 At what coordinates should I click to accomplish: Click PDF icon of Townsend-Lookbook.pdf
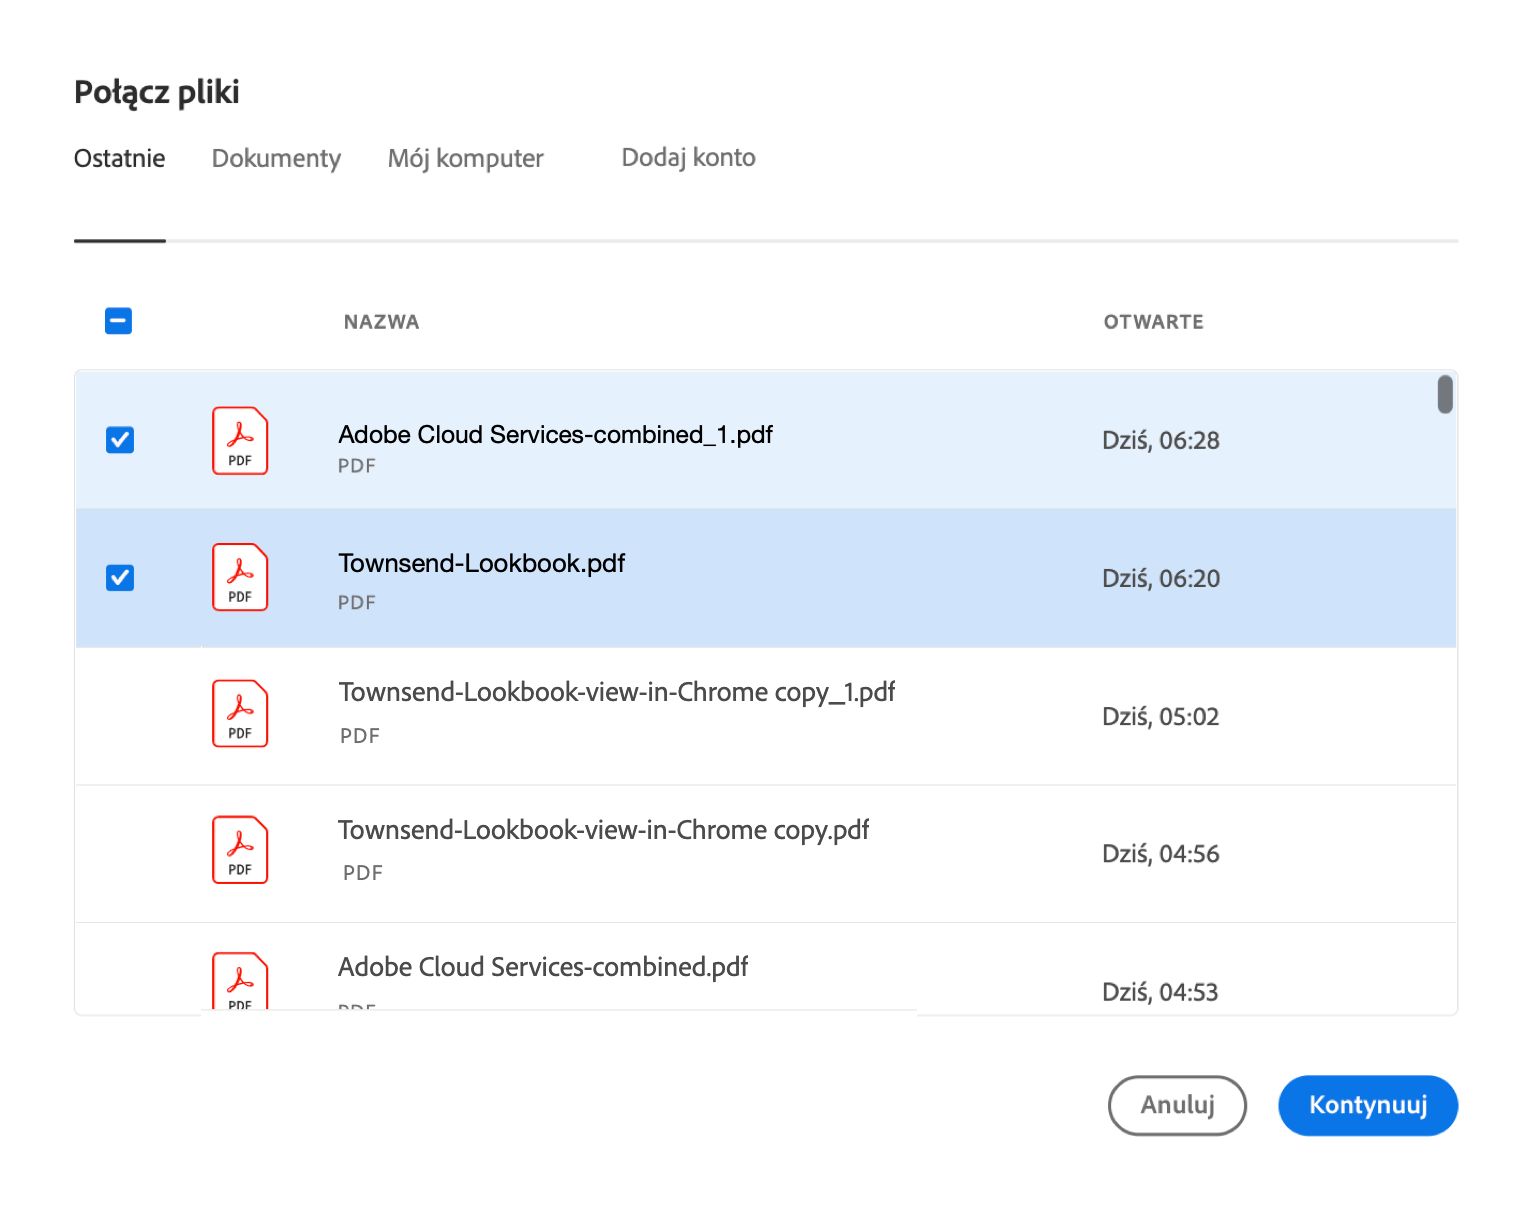pos(240,577)
